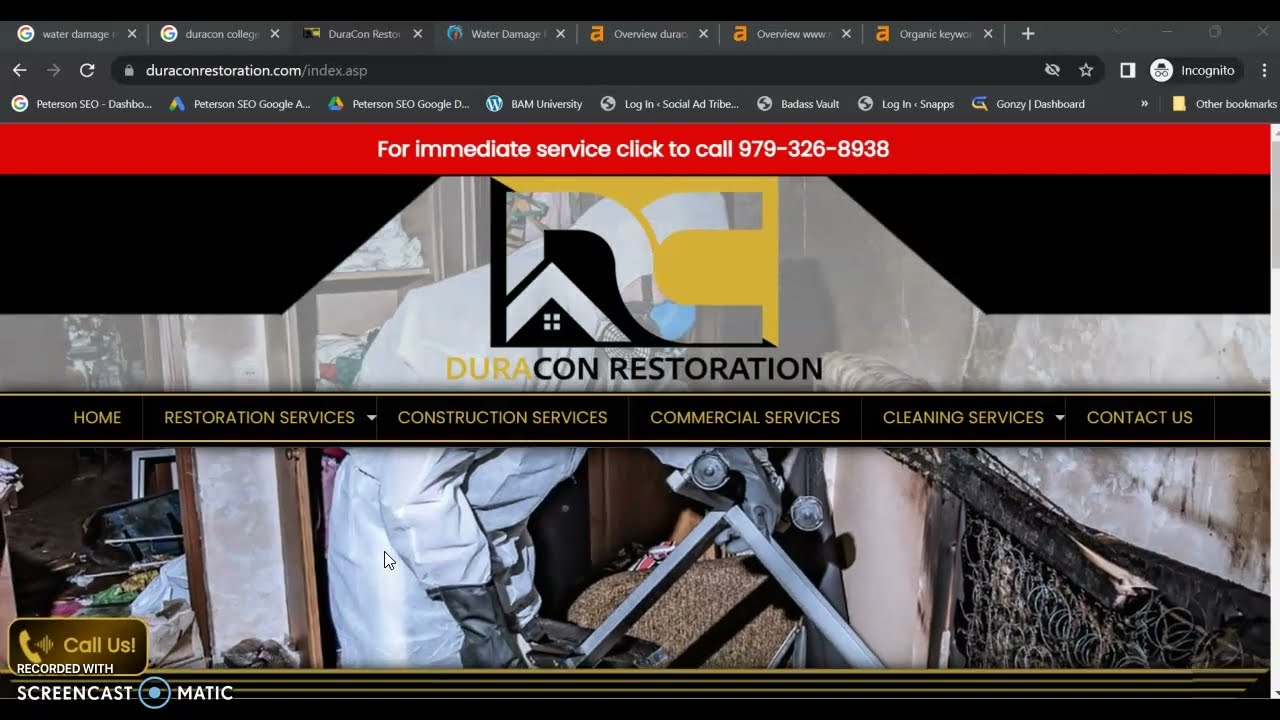Image resolution: width=1280 pixels, height=720 pixels.
Task: Open RESTORATION SERVICES menu item
Action: (259, 418)
